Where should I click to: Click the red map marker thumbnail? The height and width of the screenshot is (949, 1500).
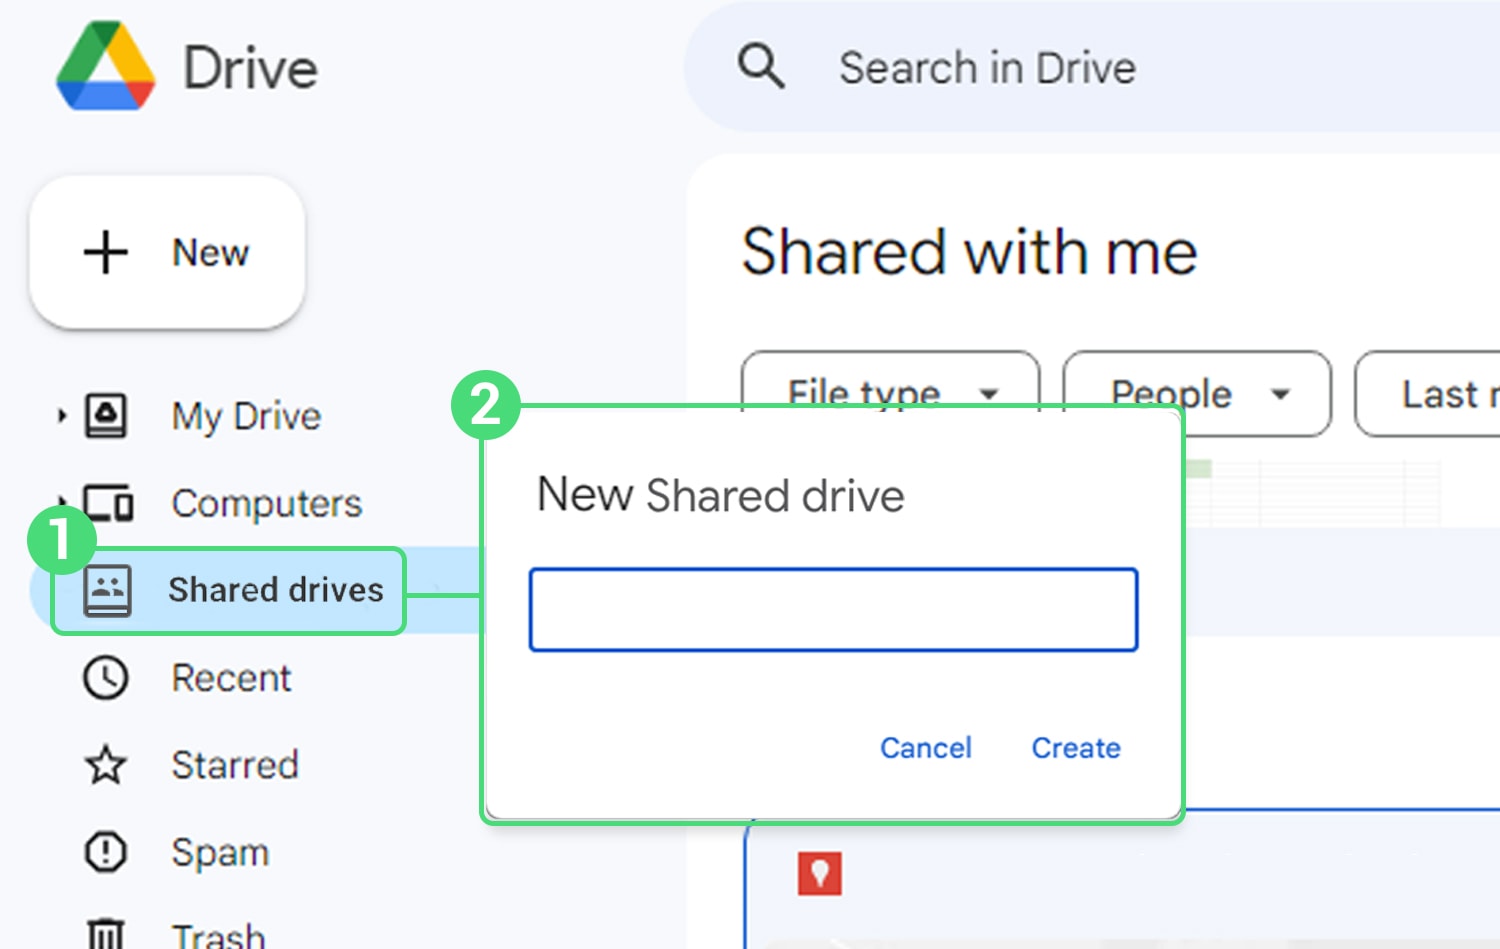pos(818,874)
